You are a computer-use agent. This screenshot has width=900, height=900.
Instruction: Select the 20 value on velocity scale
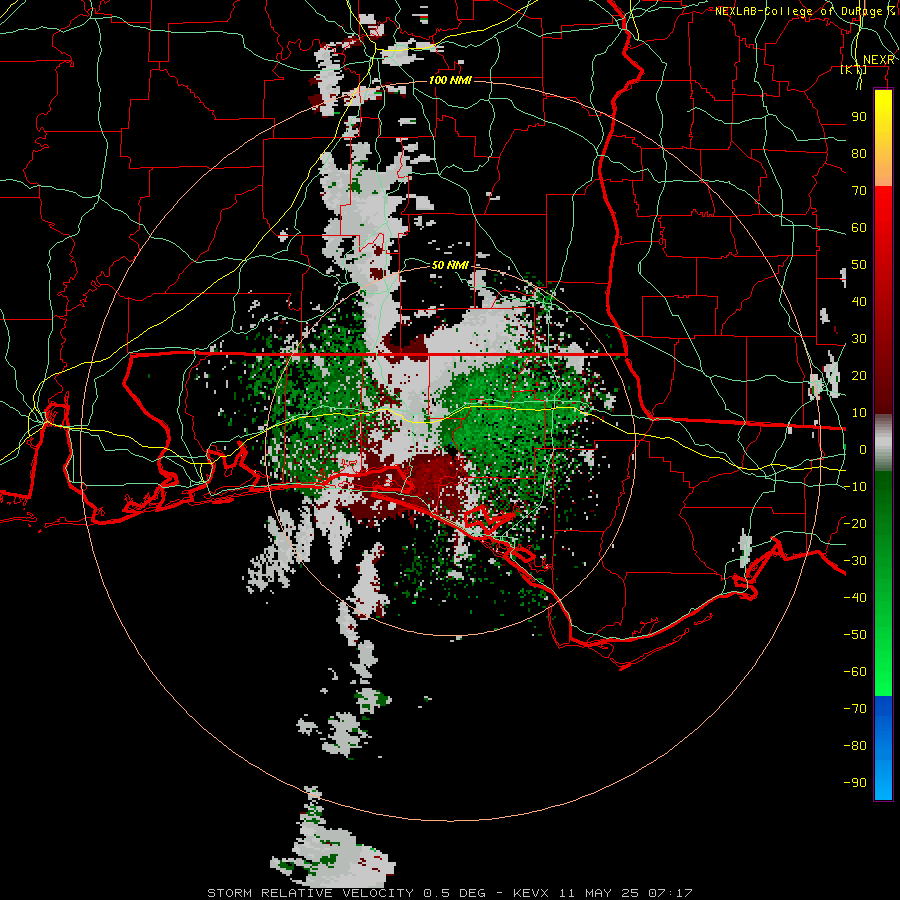859,375
